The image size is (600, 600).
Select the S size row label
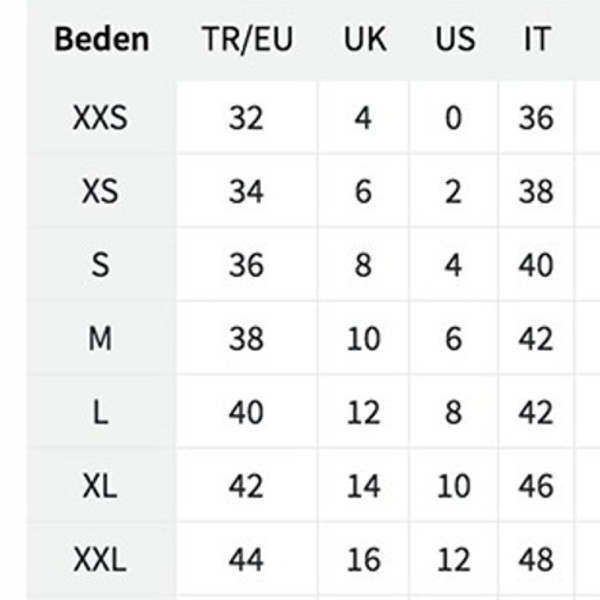click(100, 265)
